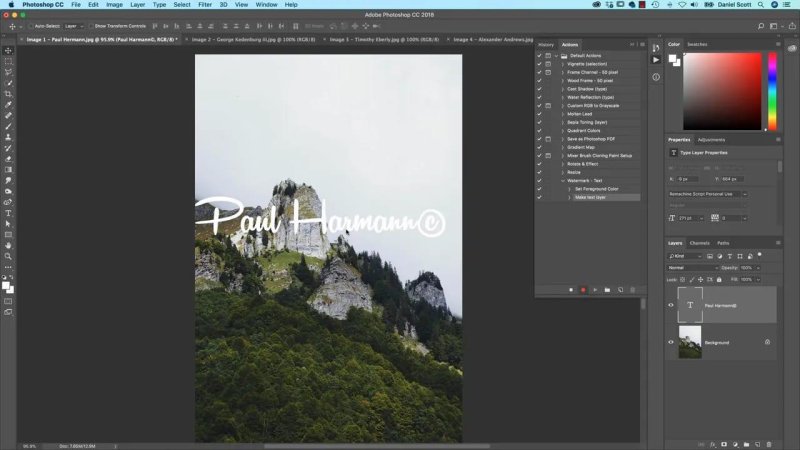Open the font family dropdown in Properties

(745, 194)
